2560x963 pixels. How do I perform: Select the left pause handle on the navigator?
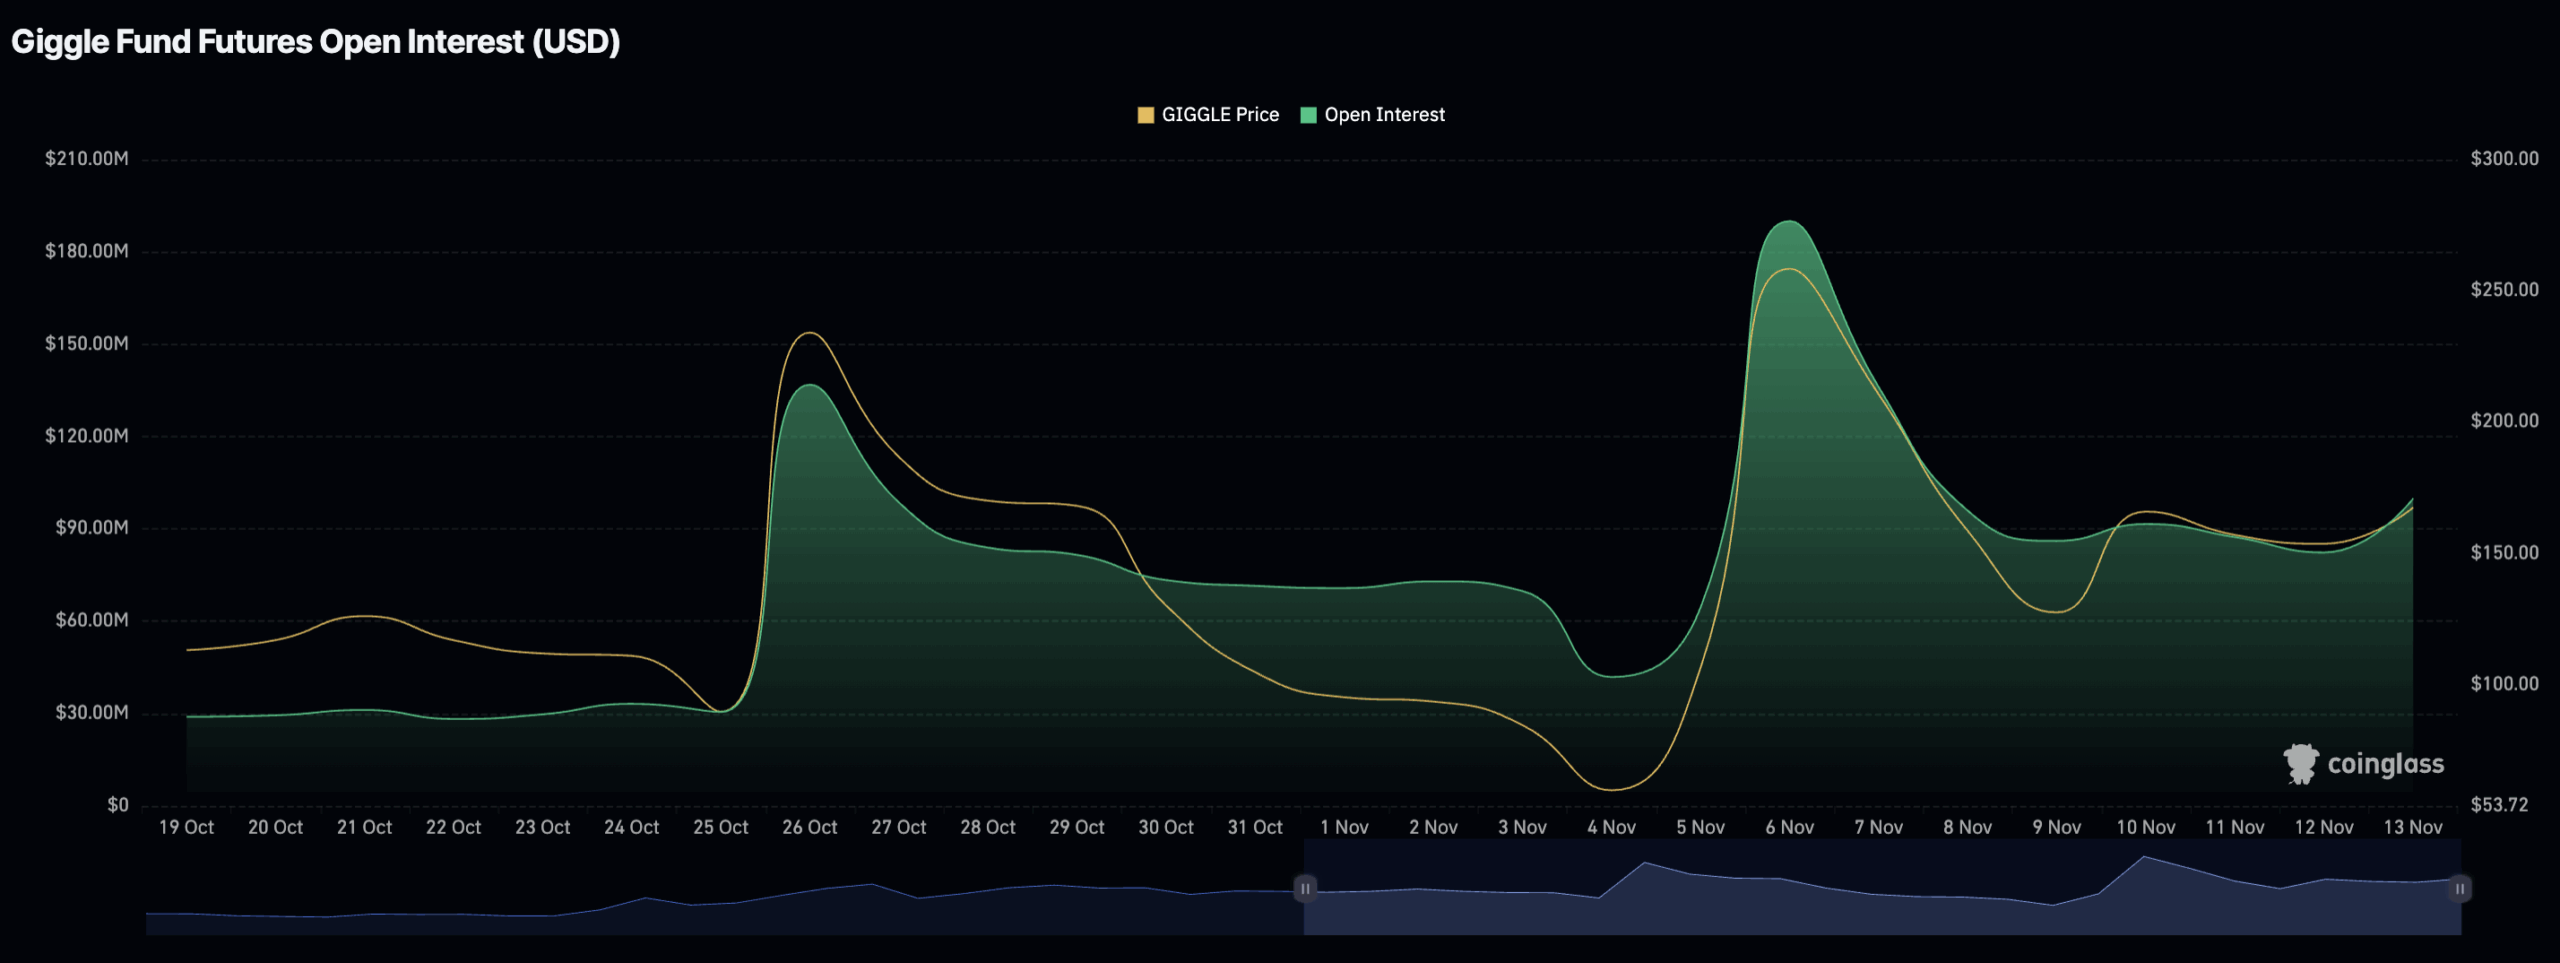coord(1307,889)
